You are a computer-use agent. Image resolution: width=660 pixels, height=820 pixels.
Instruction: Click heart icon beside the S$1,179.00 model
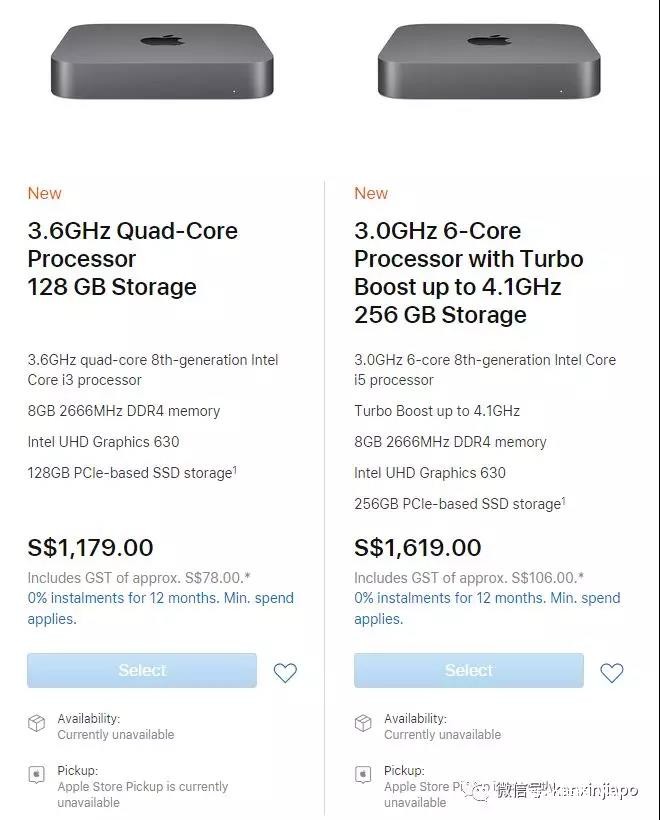pyautogui.click(x=285, y=673)
